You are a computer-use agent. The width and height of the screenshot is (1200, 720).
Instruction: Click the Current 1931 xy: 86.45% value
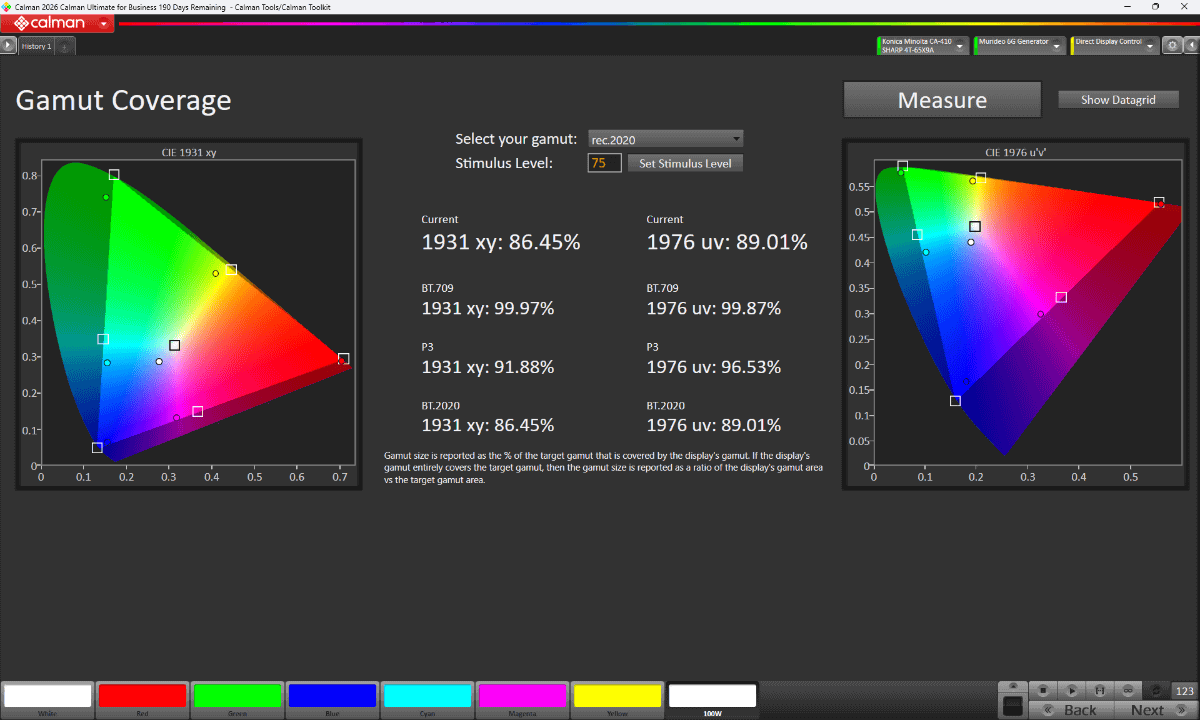(x=501, y=242)
